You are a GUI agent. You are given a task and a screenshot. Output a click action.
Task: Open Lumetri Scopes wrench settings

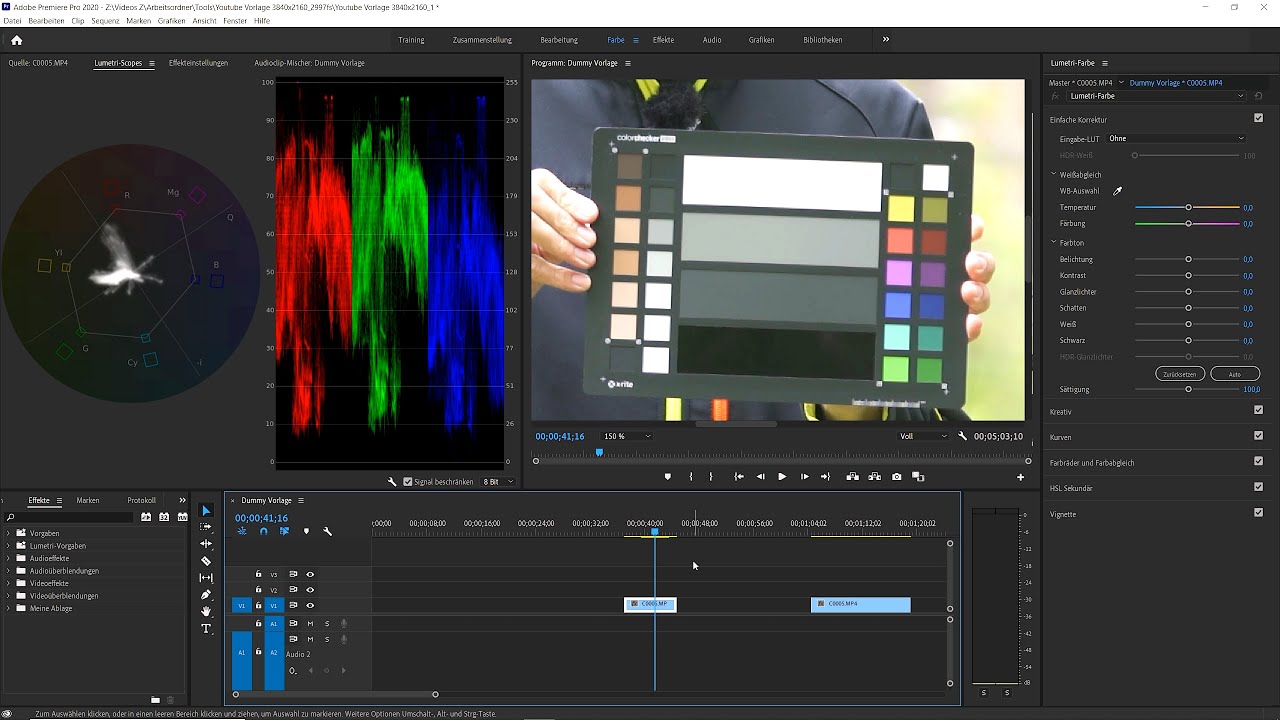pos(393,482)
